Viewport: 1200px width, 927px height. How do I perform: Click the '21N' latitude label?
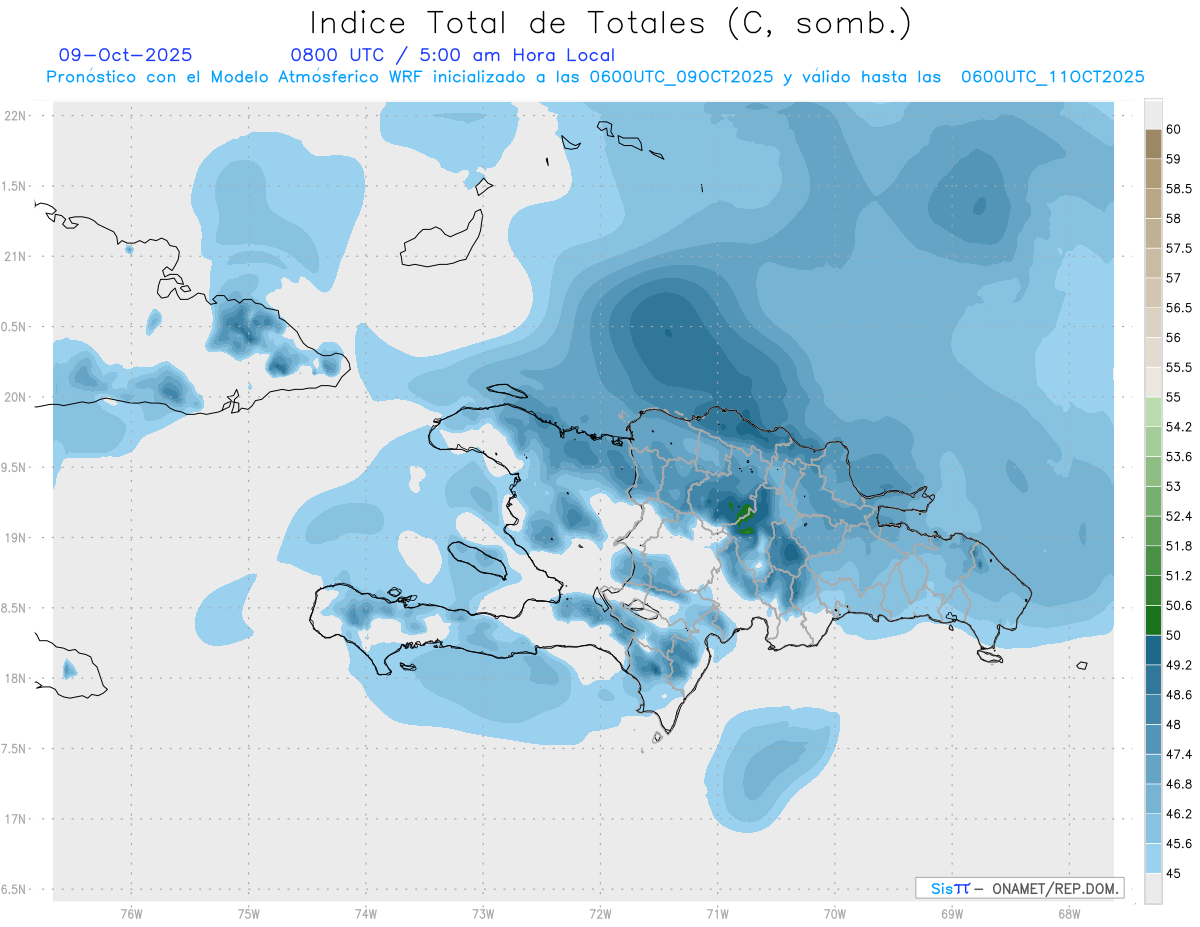coord(15,256)
